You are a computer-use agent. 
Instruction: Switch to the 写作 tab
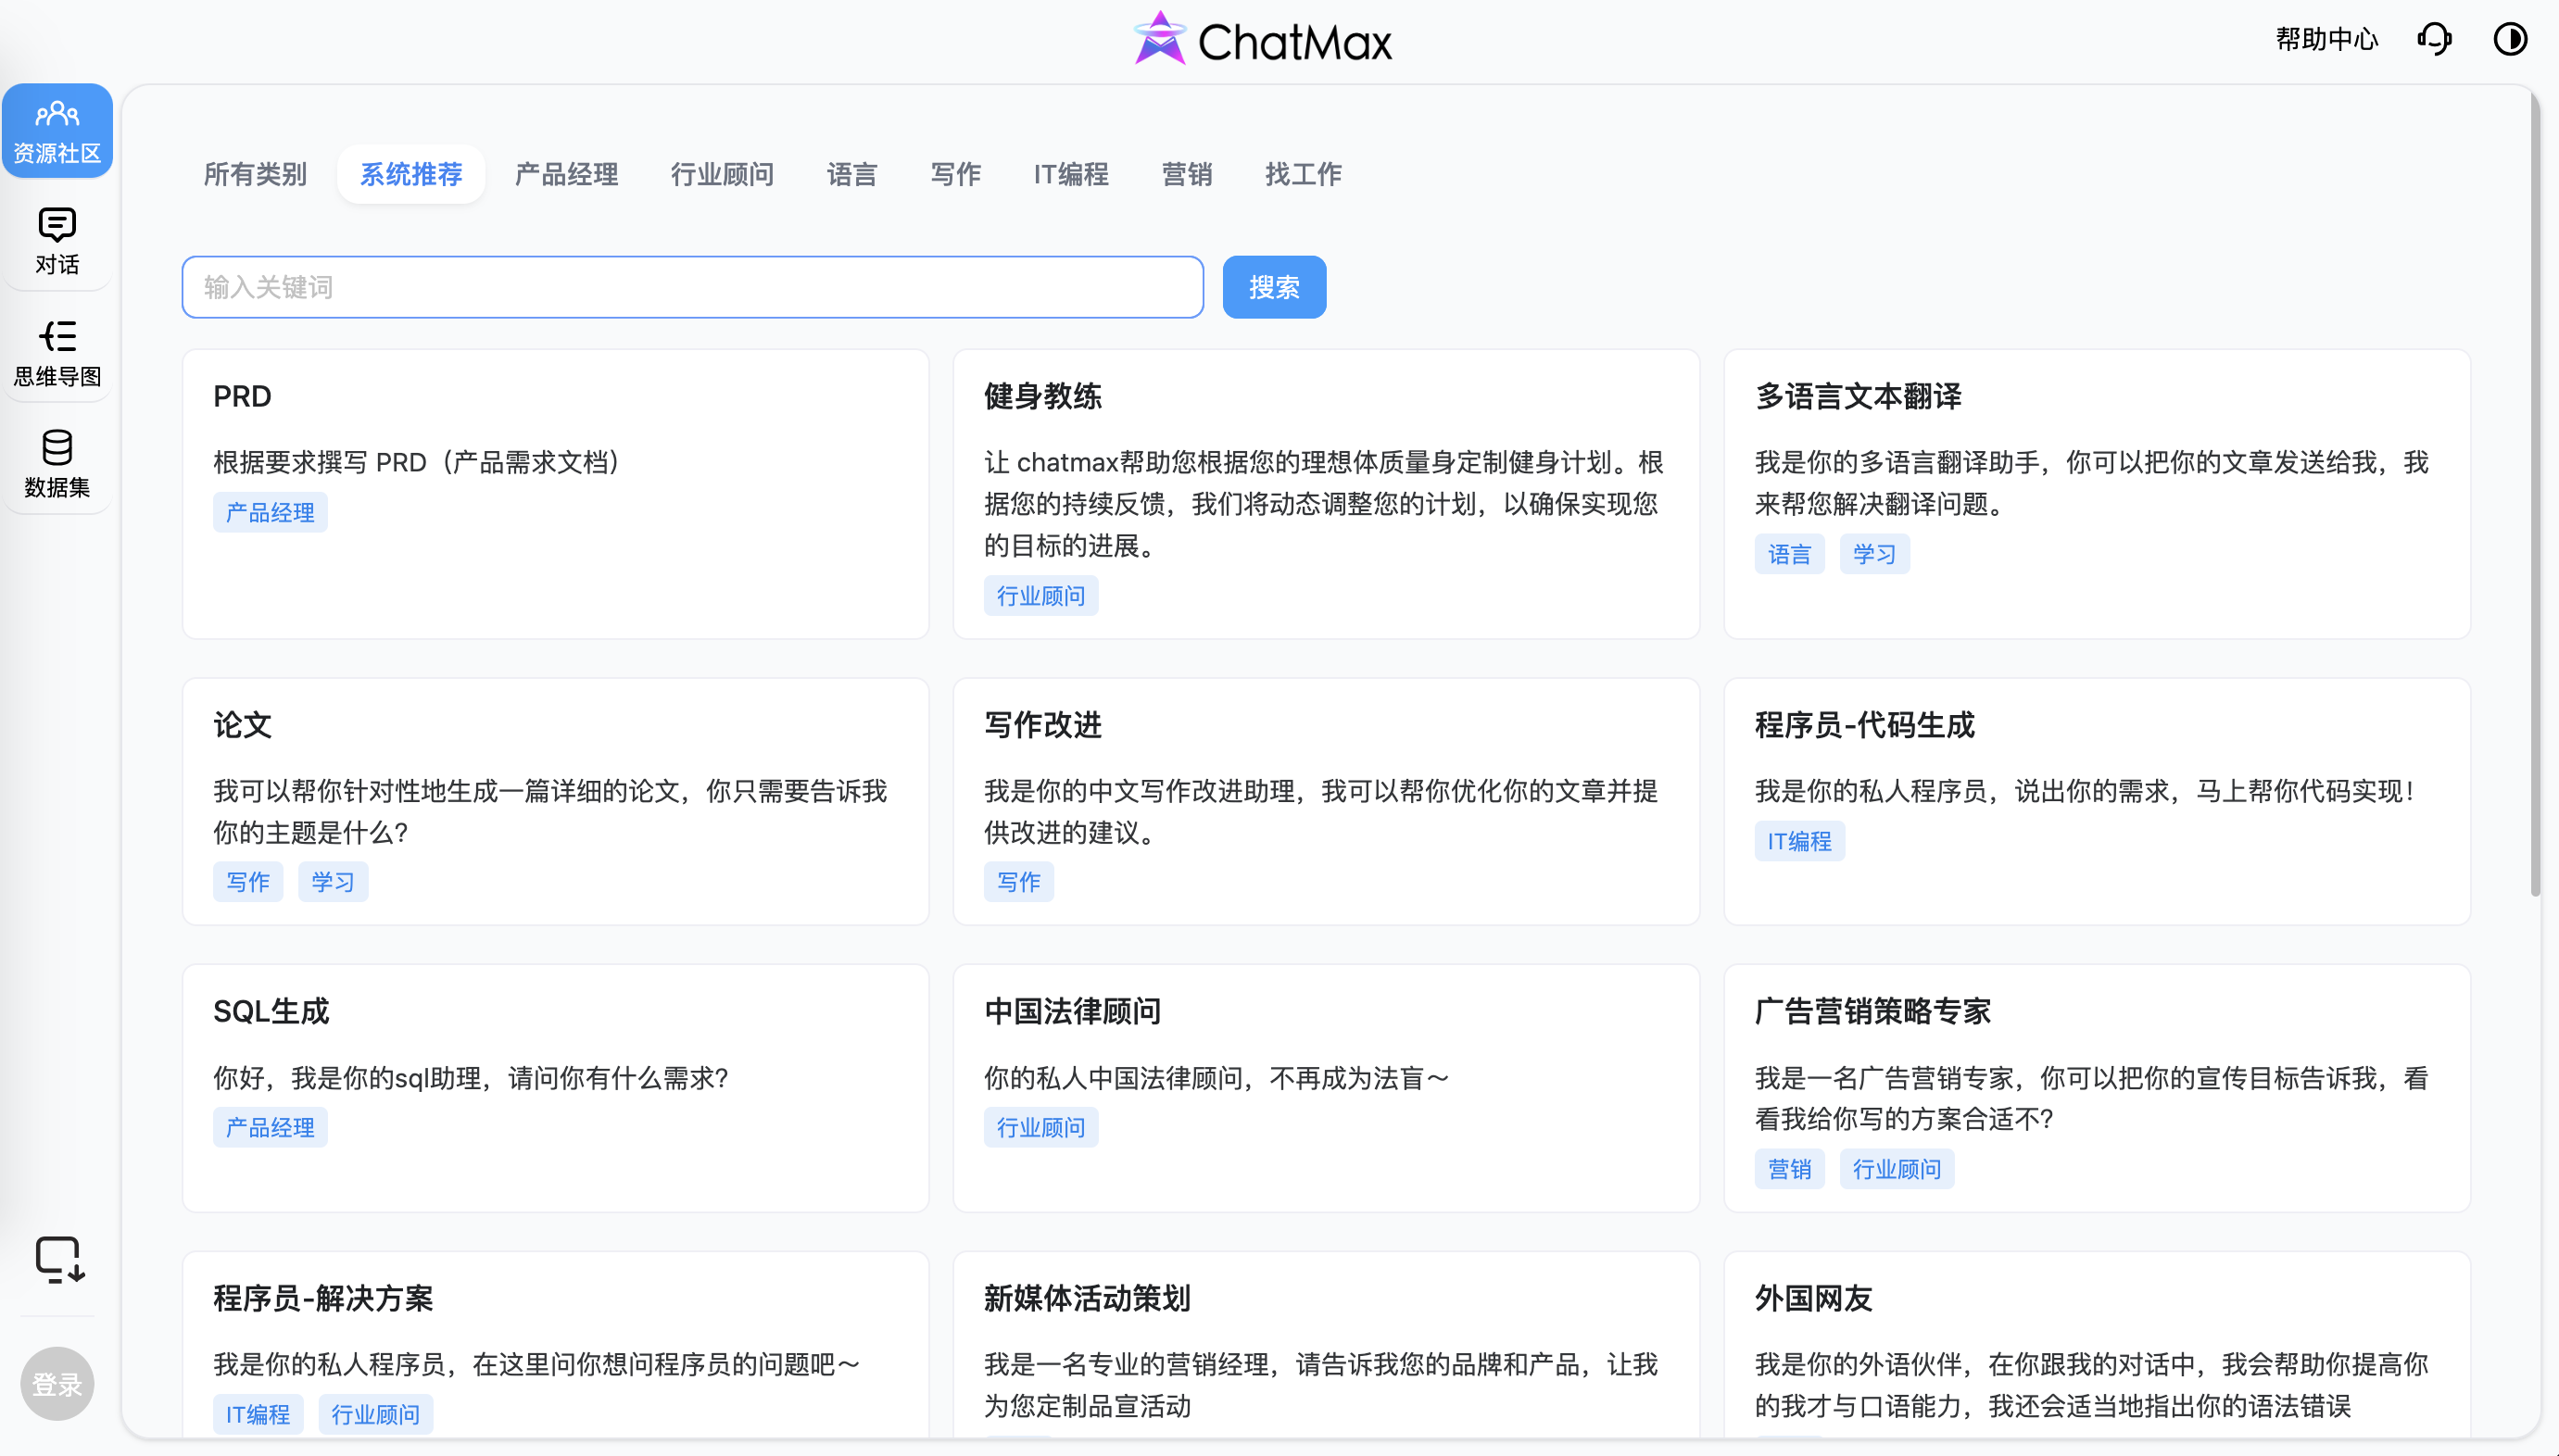click(x=955, y=174)
